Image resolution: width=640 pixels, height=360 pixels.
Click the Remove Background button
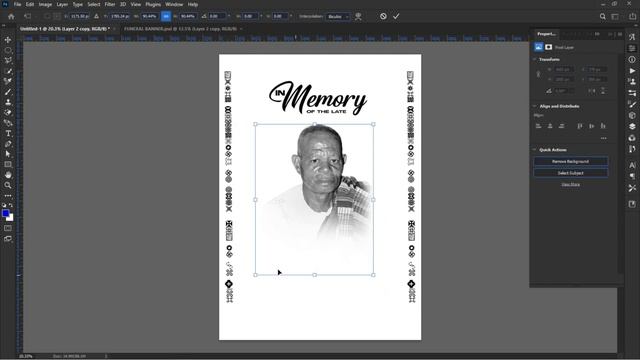pos(571,162)
